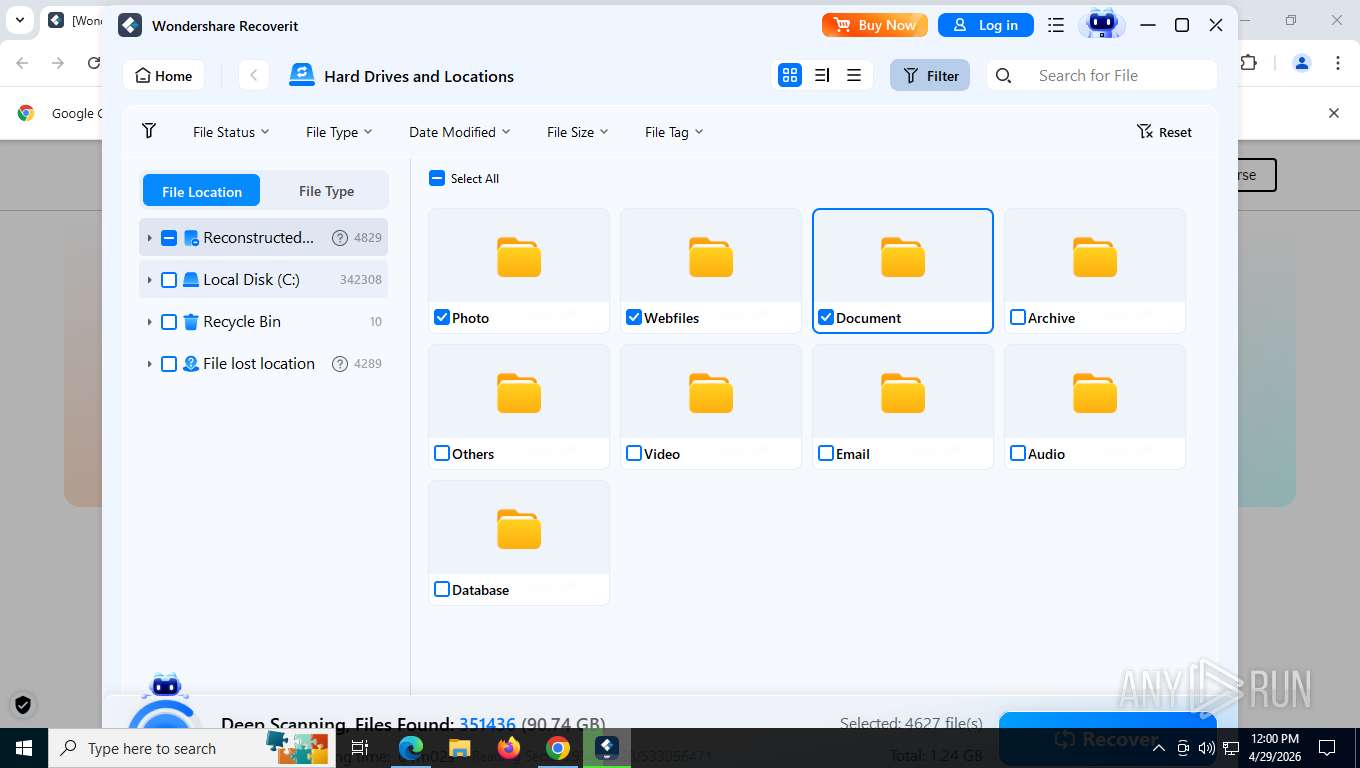The height and width of the screenshot is (768, 1360).
Task: Check the File lost location checkbox
Action: pos(169,364)
